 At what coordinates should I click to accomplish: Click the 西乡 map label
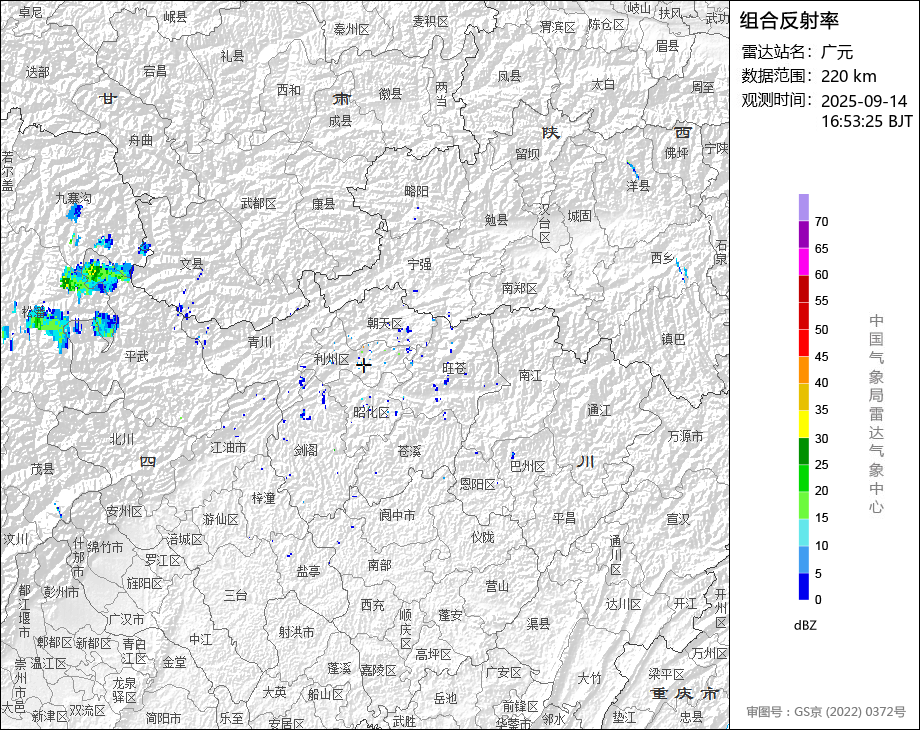pos(662,258)
